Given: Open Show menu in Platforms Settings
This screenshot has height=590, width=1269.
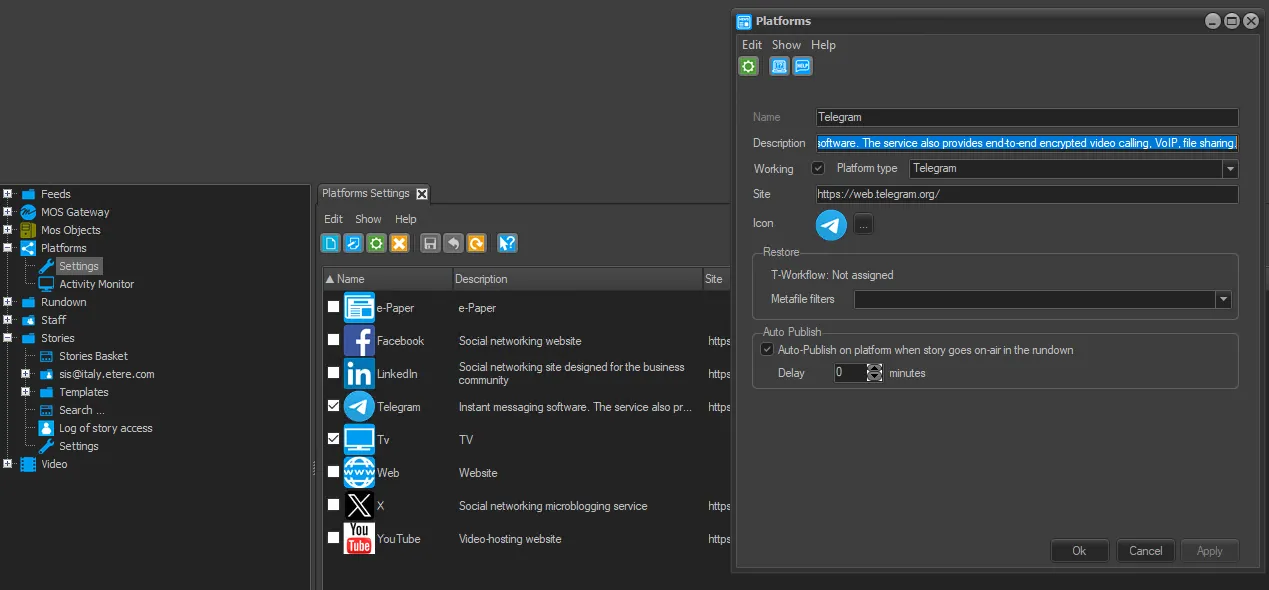Looking at the screenshot, I should click(x=368, y=219).
